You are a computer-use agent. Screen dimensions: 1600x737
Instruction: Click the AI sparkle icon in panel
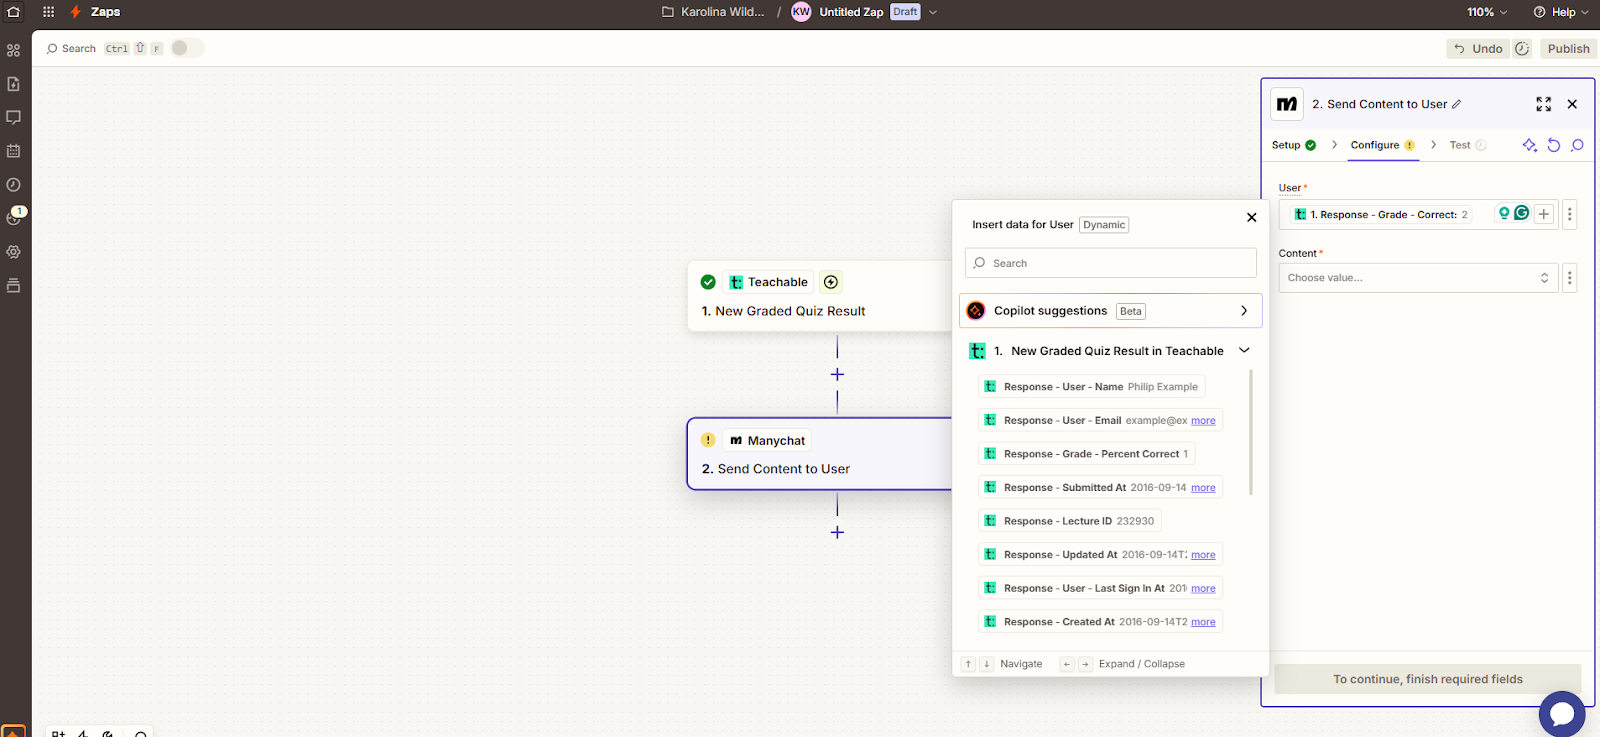[1529, 145]
